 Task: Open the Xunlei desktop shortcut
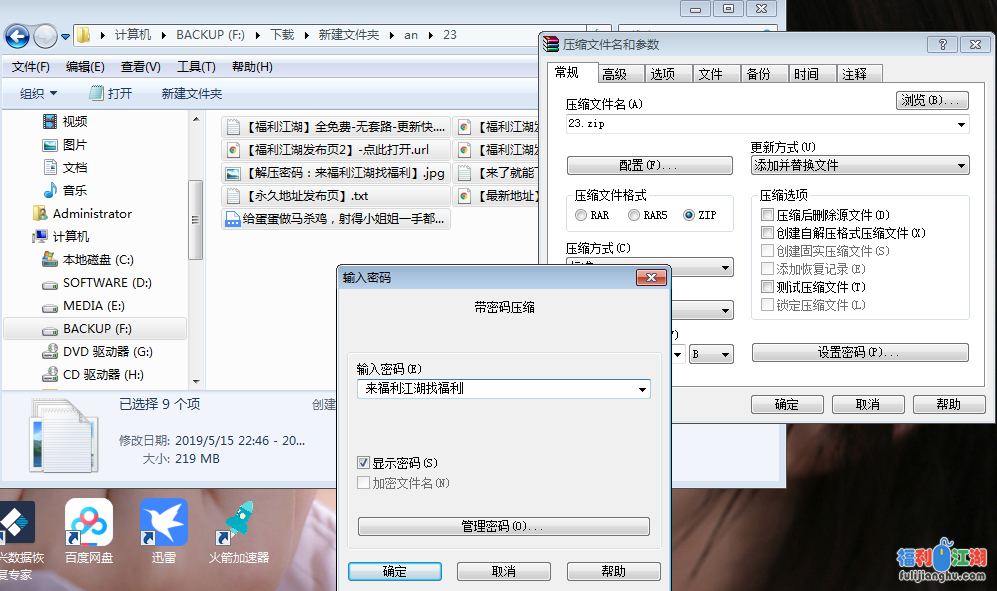[x=163, y=525]
